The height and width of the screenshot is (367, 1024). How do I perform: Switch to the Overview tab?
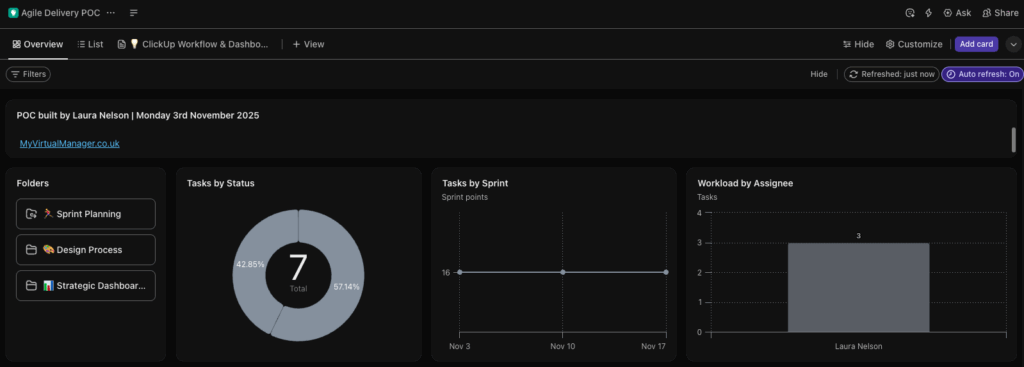(x=38, y=44)
